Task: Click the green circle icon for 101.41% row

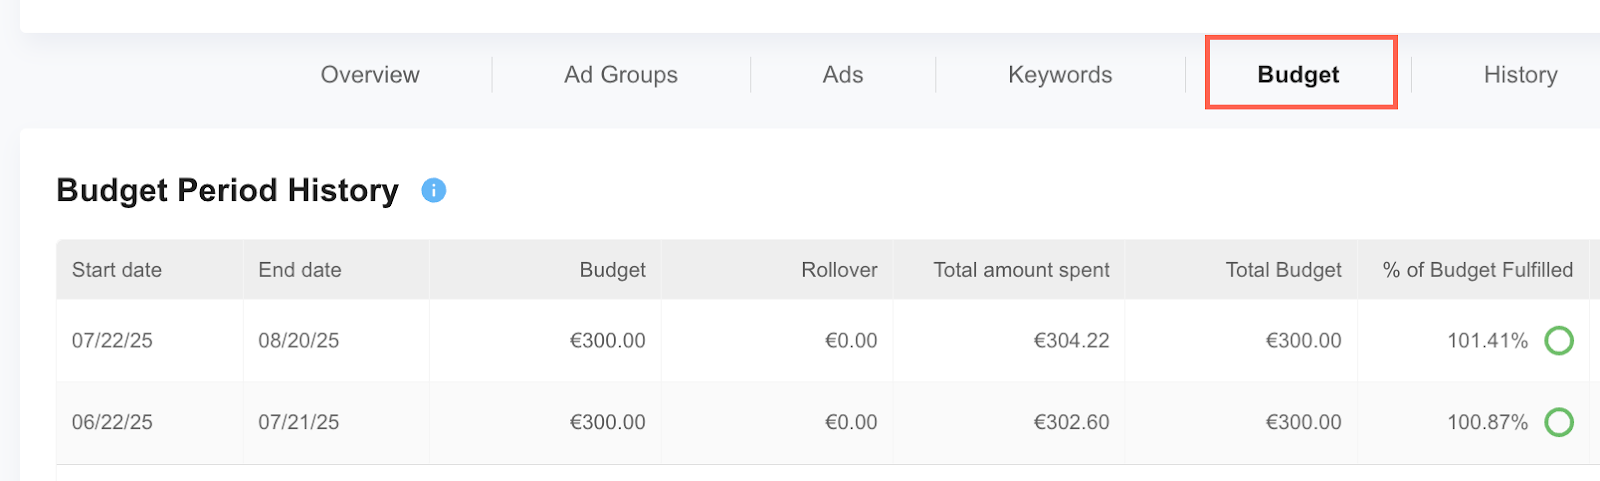Action: pyautogui.click(x=1558, y=341)
